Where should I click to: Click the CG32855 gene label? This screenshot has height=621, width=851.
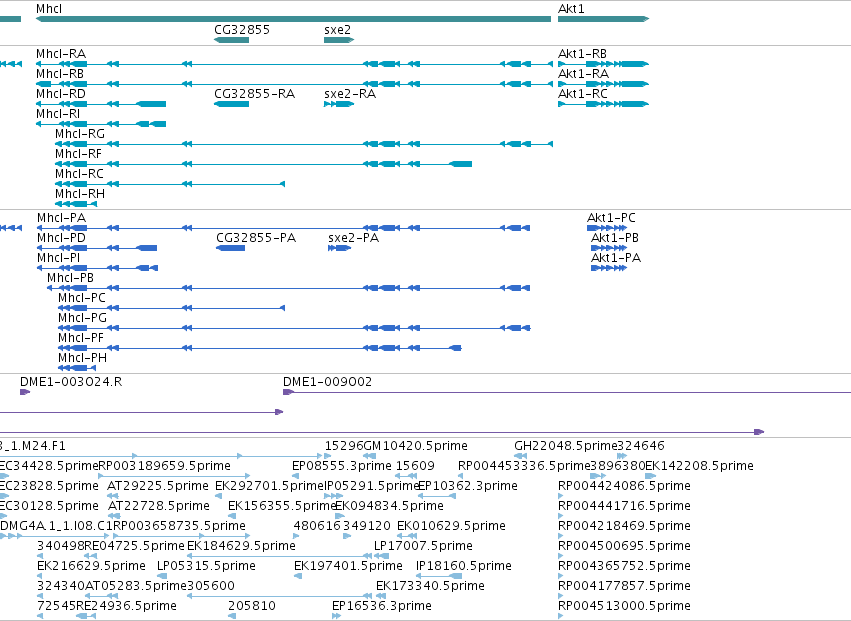point(242,29)
